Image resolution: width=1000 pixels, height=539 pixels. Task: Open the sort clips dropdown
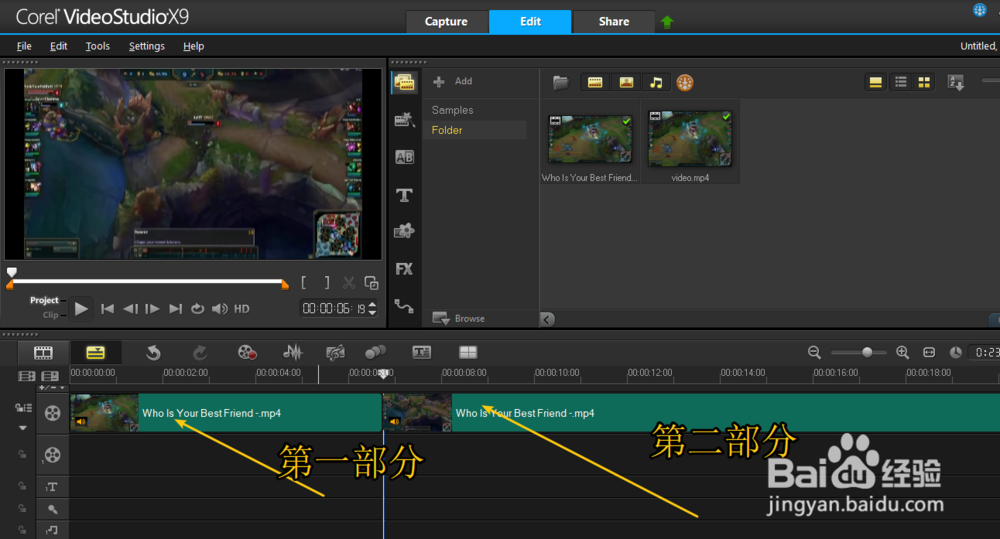coord(955,82)
